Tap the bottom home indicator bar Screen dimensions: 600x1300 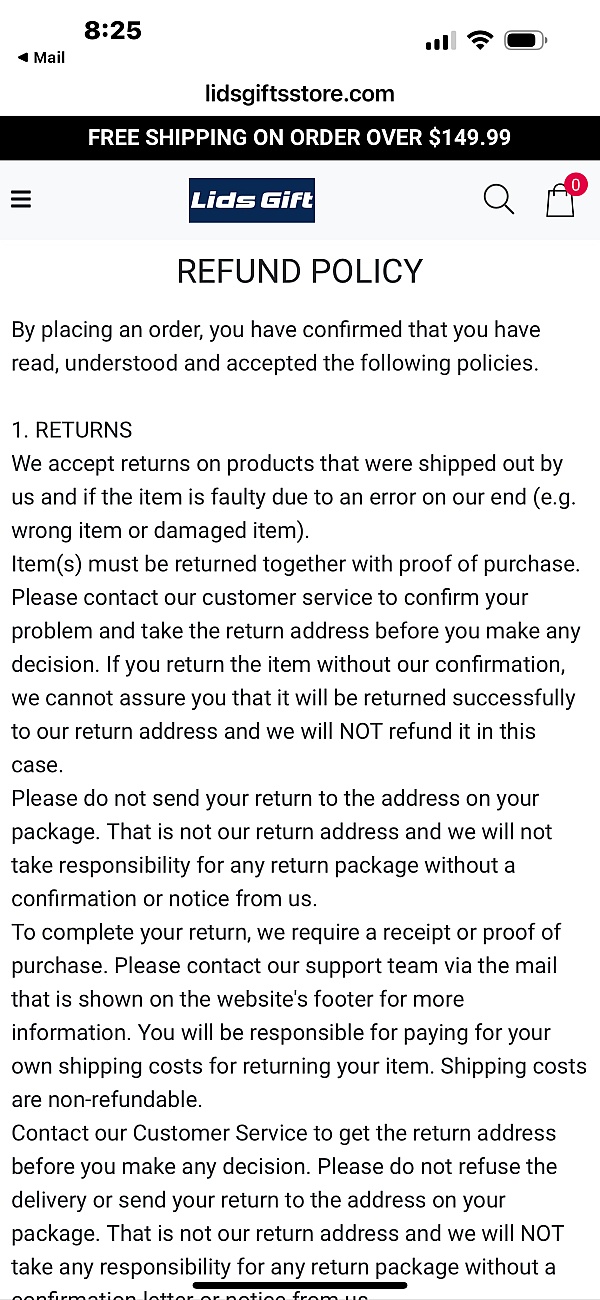[x=300, y=1285]
